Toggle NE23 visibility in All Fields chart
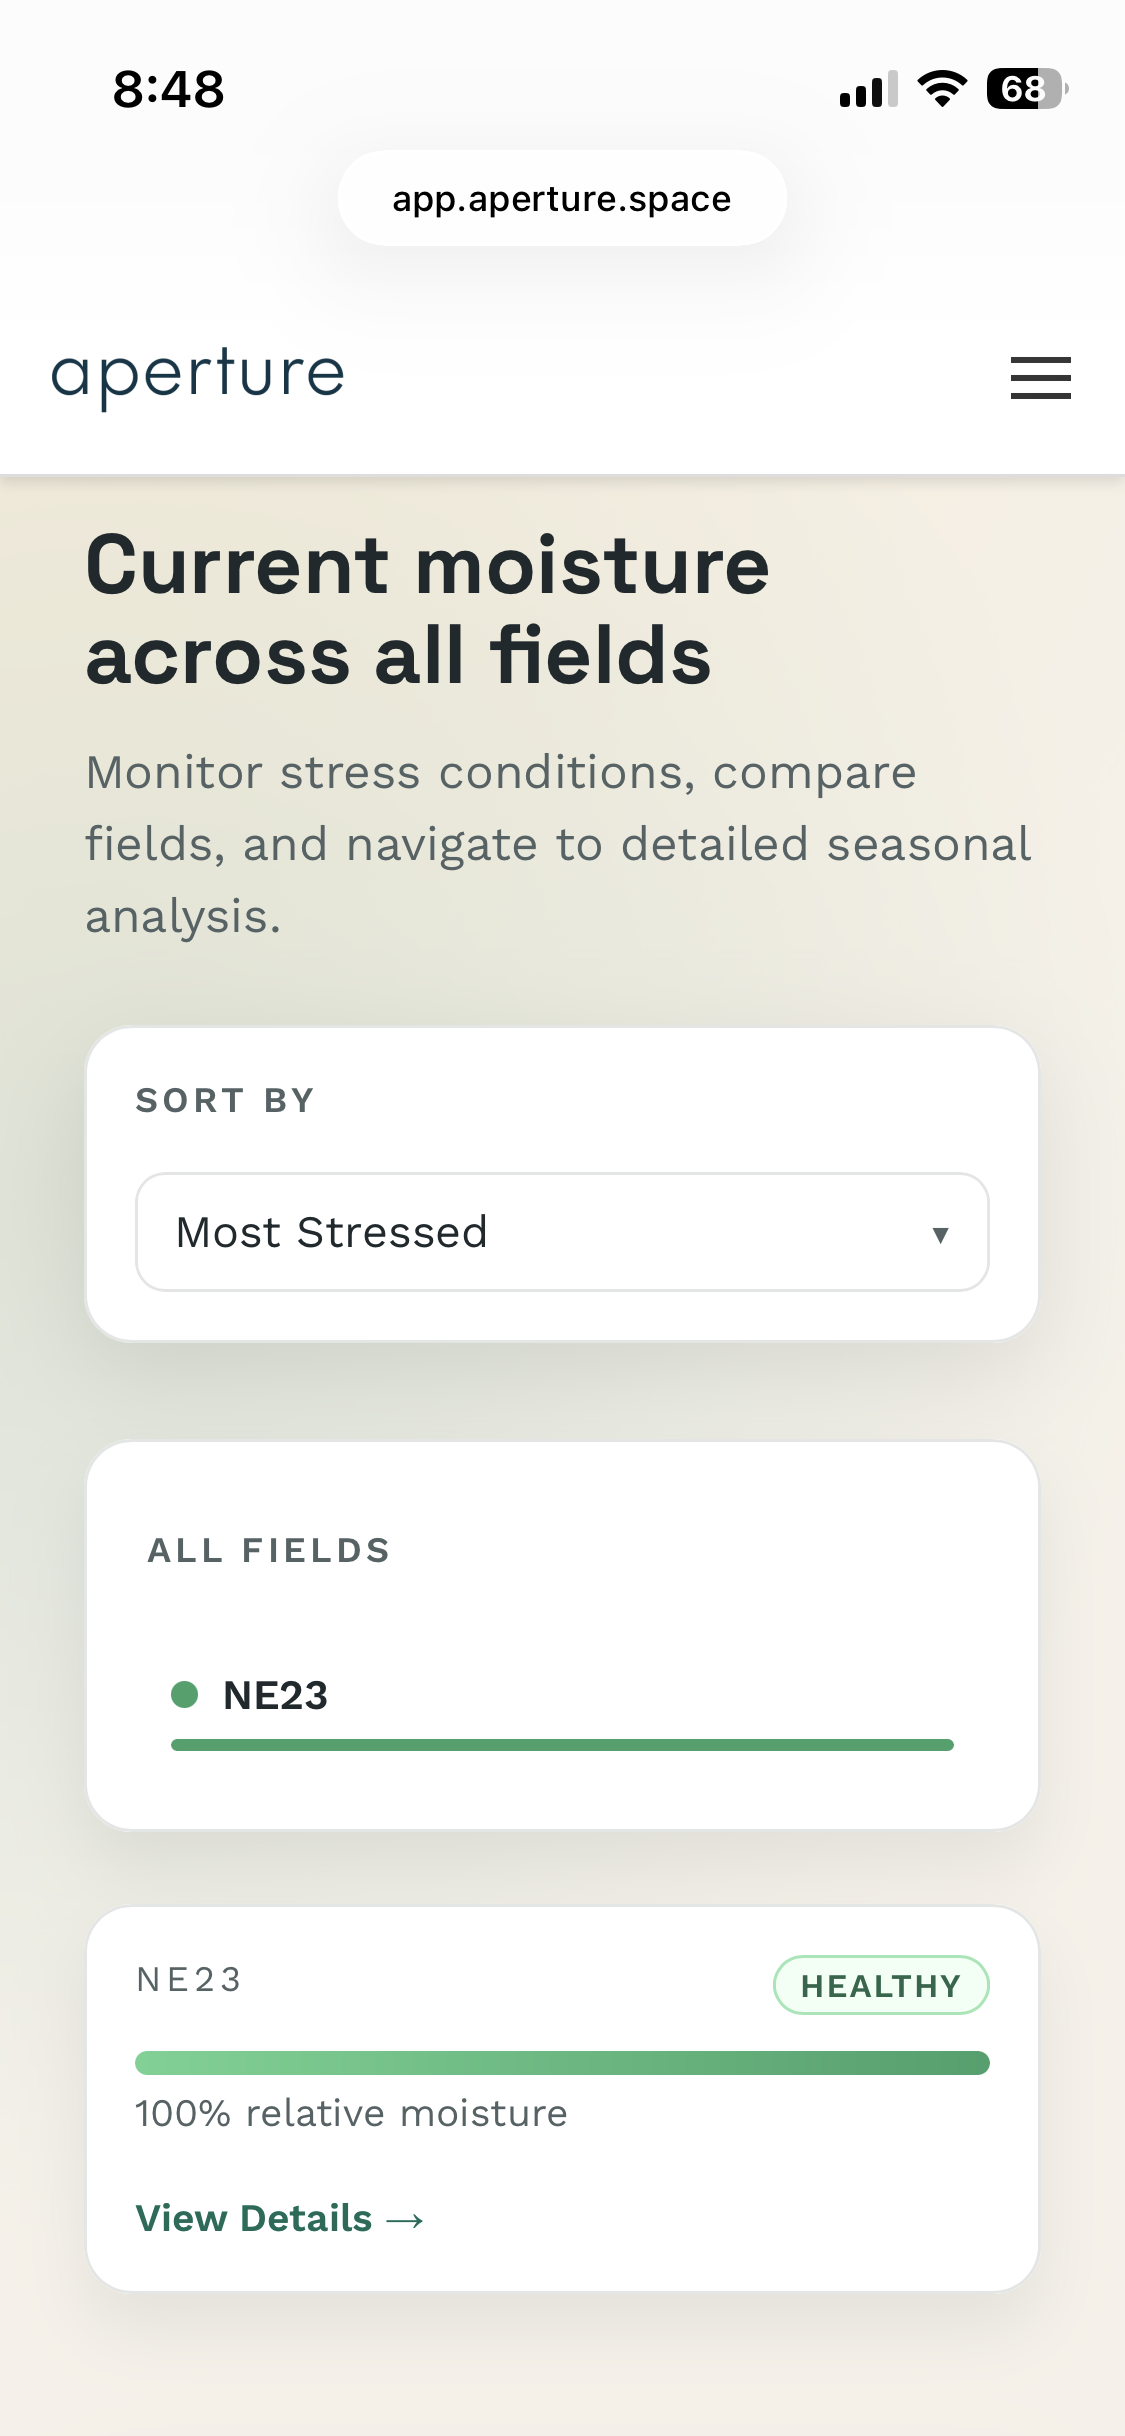The height and width of the screenshot is (2436, 1125). [x=276, y=1694]
